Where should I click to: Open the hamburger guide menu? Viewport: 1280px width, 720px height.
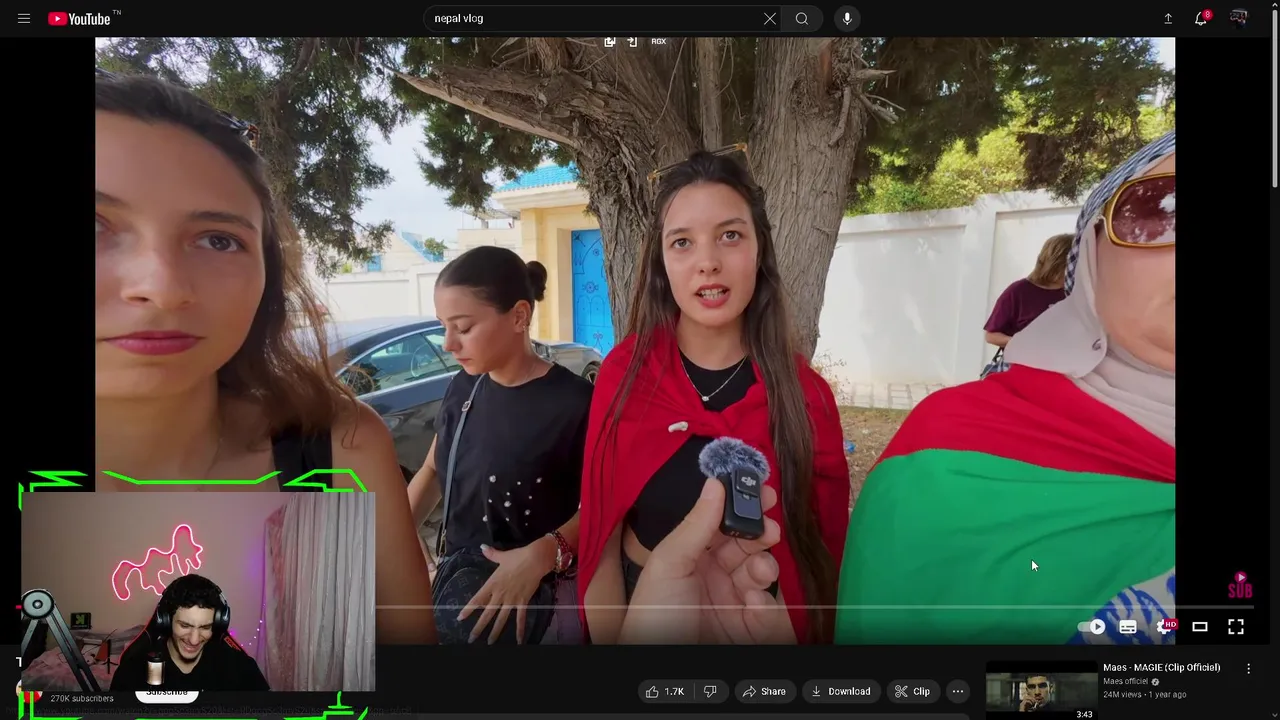24,19
